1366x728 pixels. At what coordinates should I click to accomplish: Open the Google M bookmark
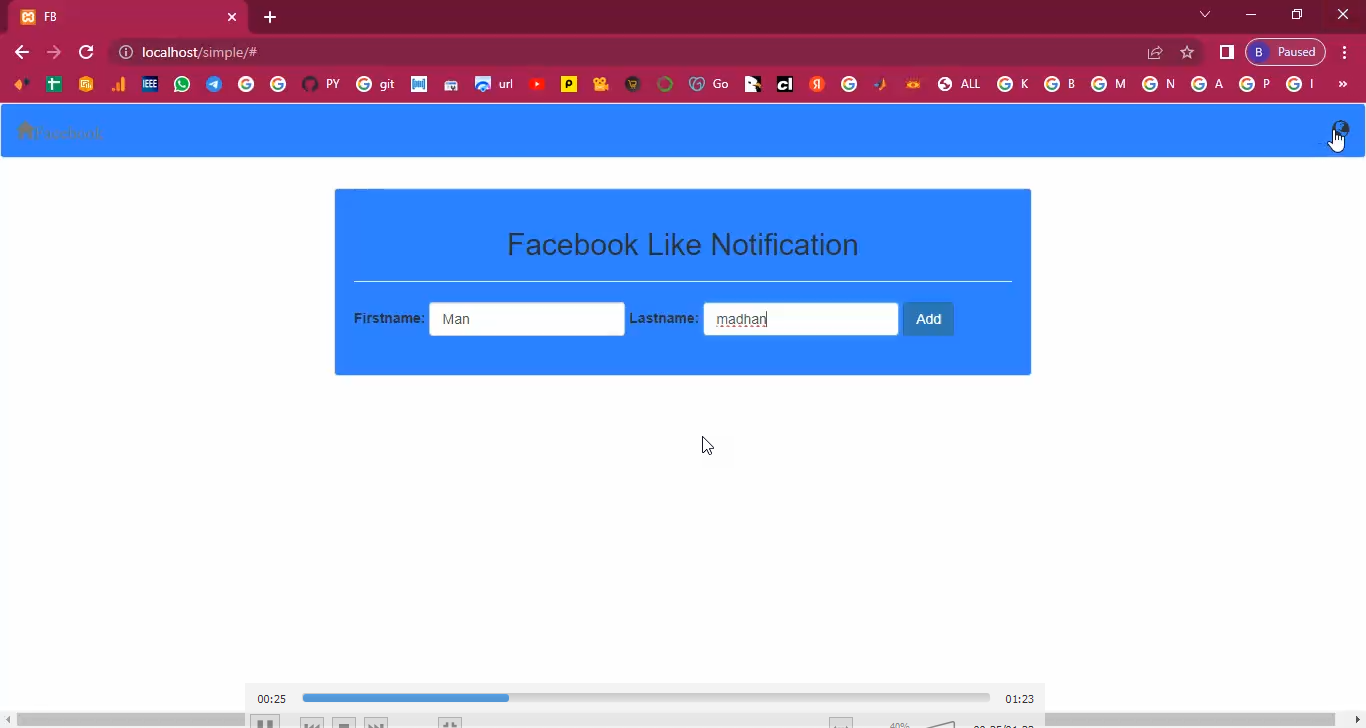1108,84
